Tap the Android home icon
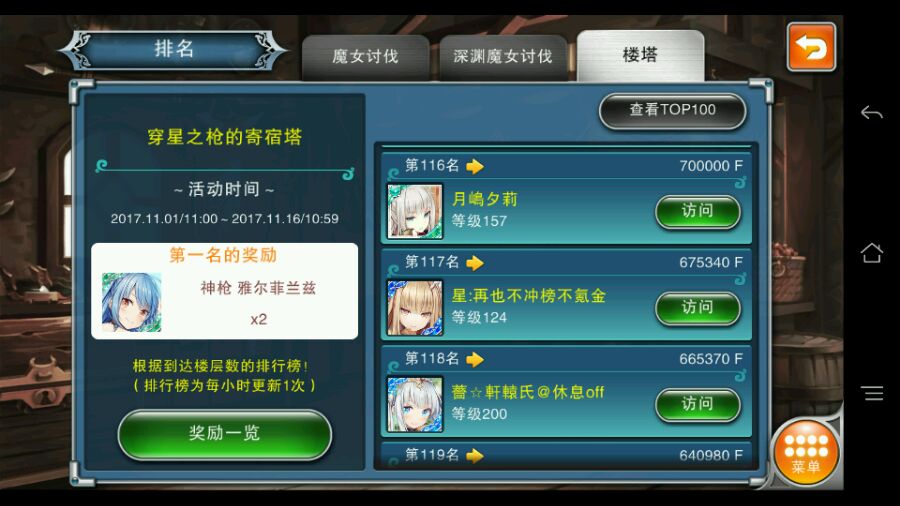Image resolution: width=900 pixels, height=506 pixels. click(x=871, y=252)
